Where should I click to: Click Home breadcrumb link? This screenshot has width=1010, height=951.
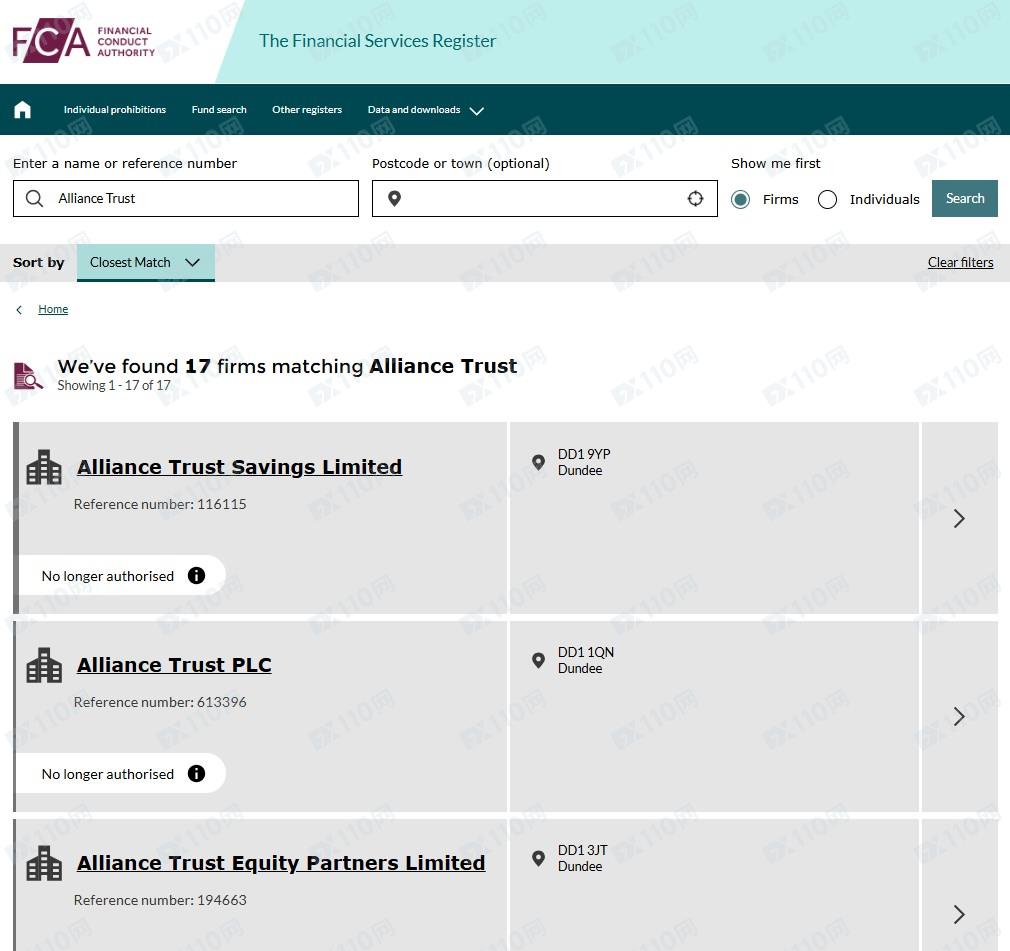point(53,309)
